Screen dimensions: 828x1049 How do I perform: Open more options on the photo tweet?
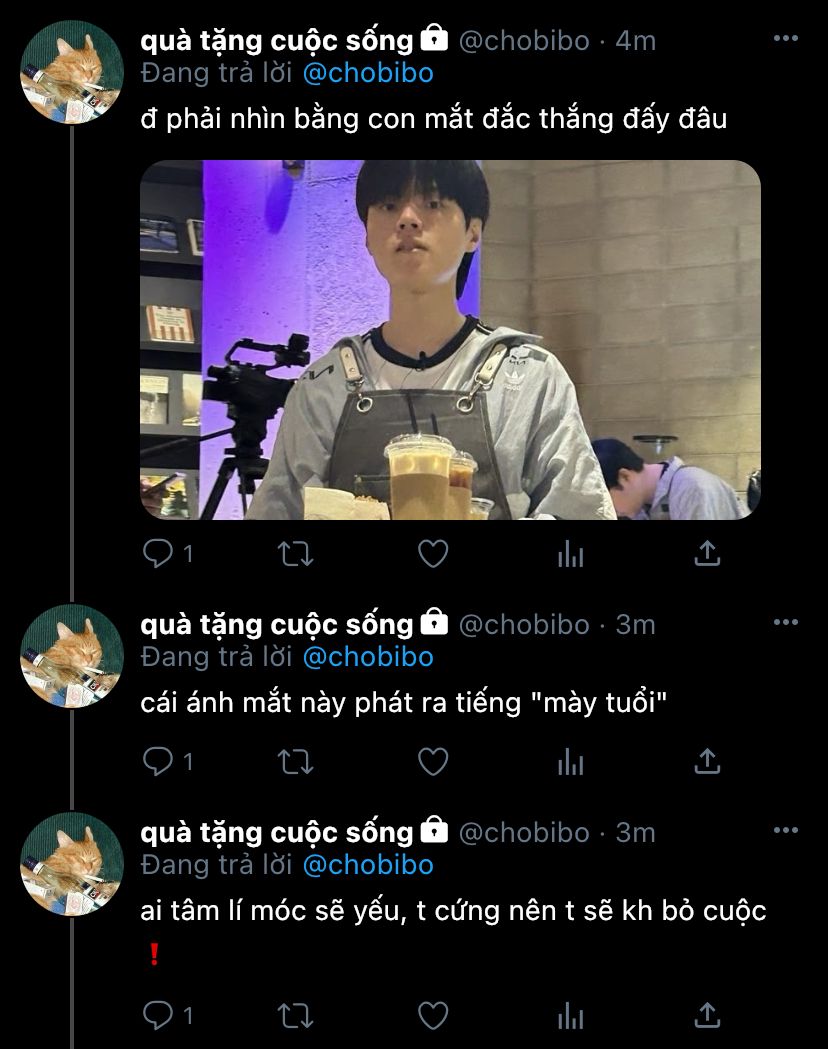pyautogui.click(x=786, y=39)
